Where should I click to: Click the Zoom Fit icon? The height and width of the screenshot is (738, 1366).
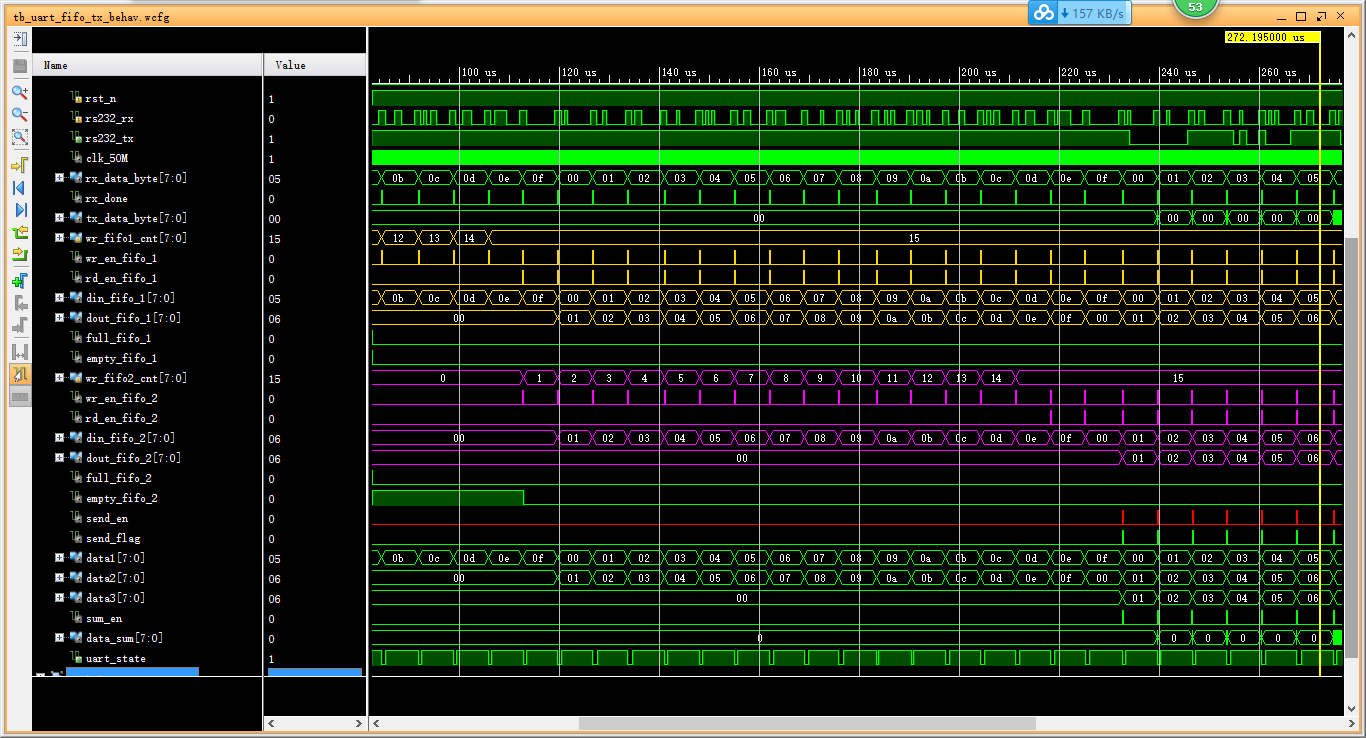click(19, 138)
